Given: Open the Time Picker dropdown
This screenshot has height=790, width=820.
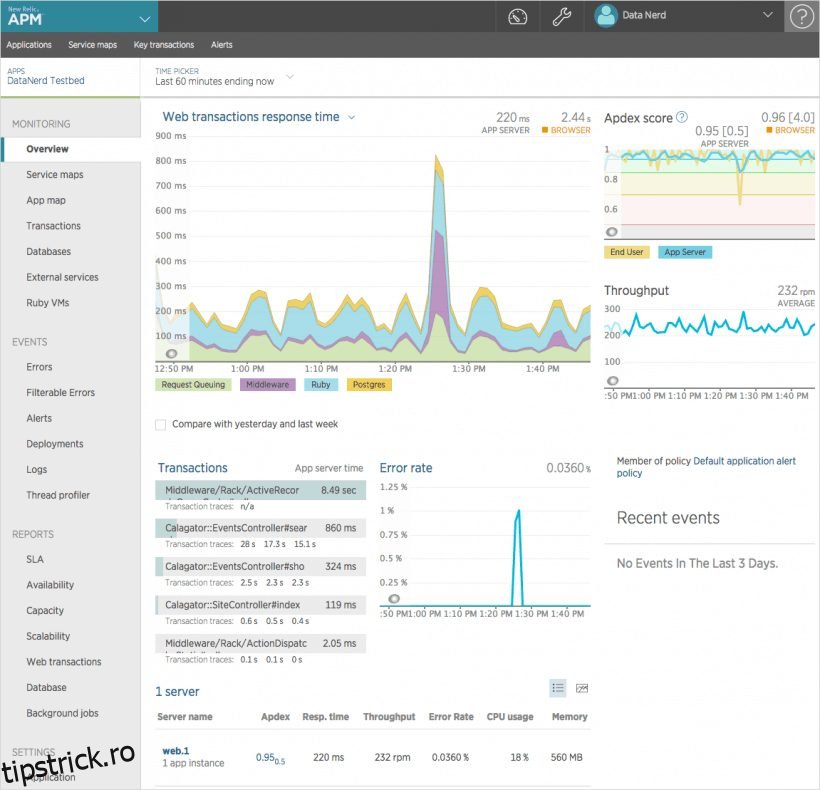Looking at the screenshot, I should [x=290, y=76].
